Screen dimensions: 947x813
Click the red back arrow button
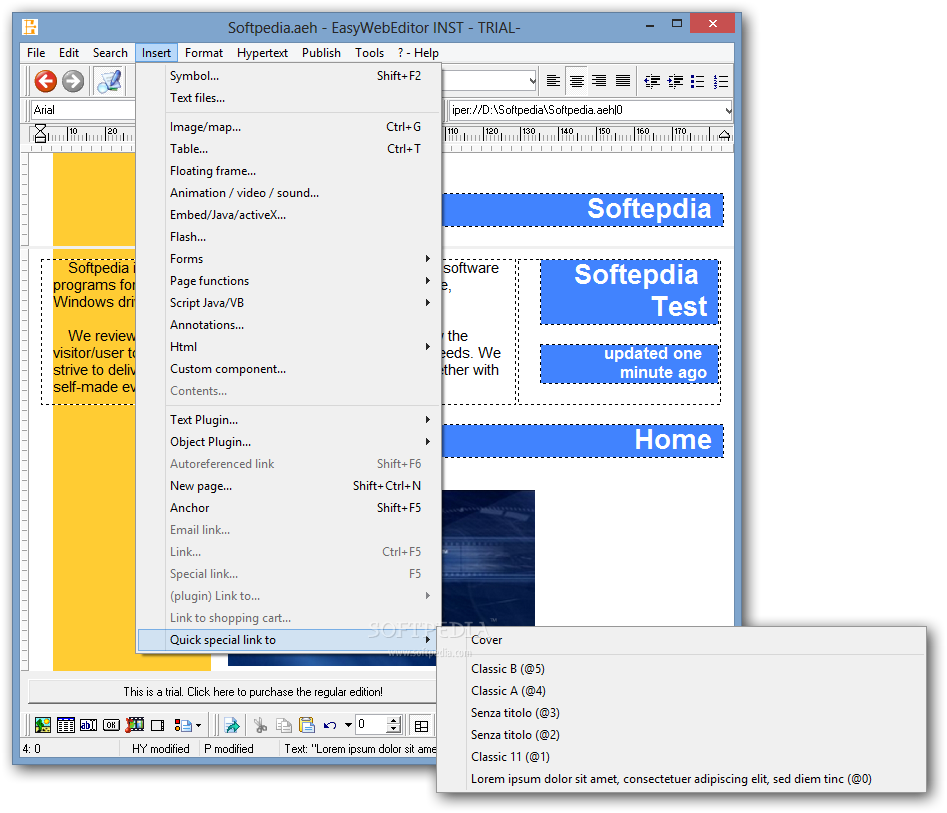[45, 81]
